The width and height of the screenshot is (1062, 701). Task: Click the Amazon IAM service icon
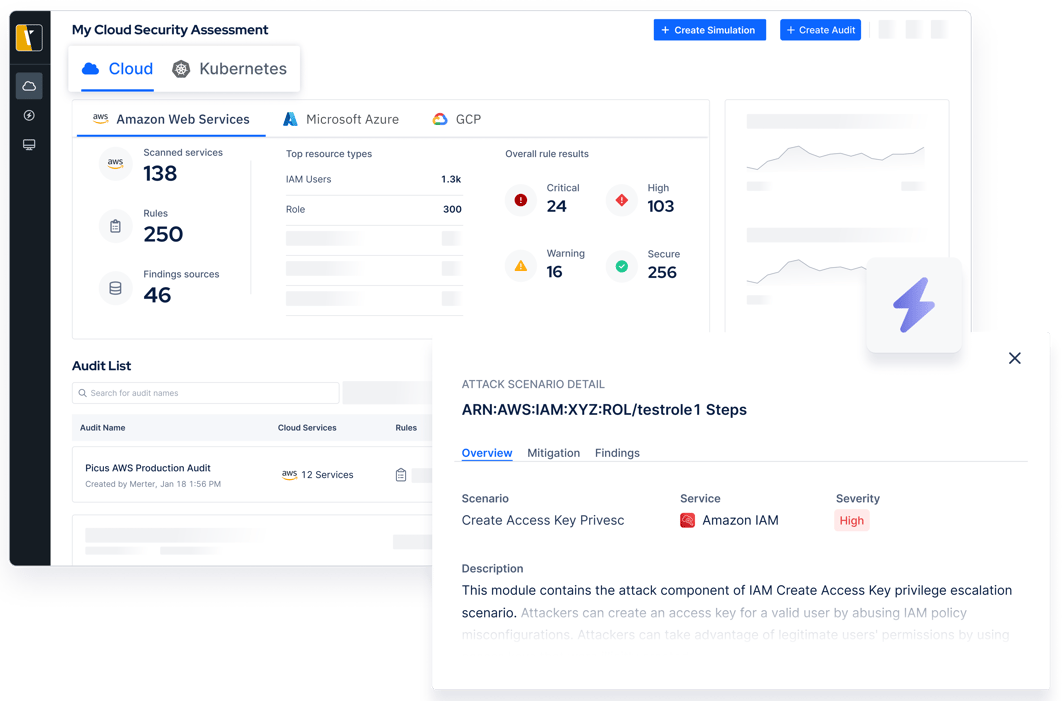coord(686,520)
